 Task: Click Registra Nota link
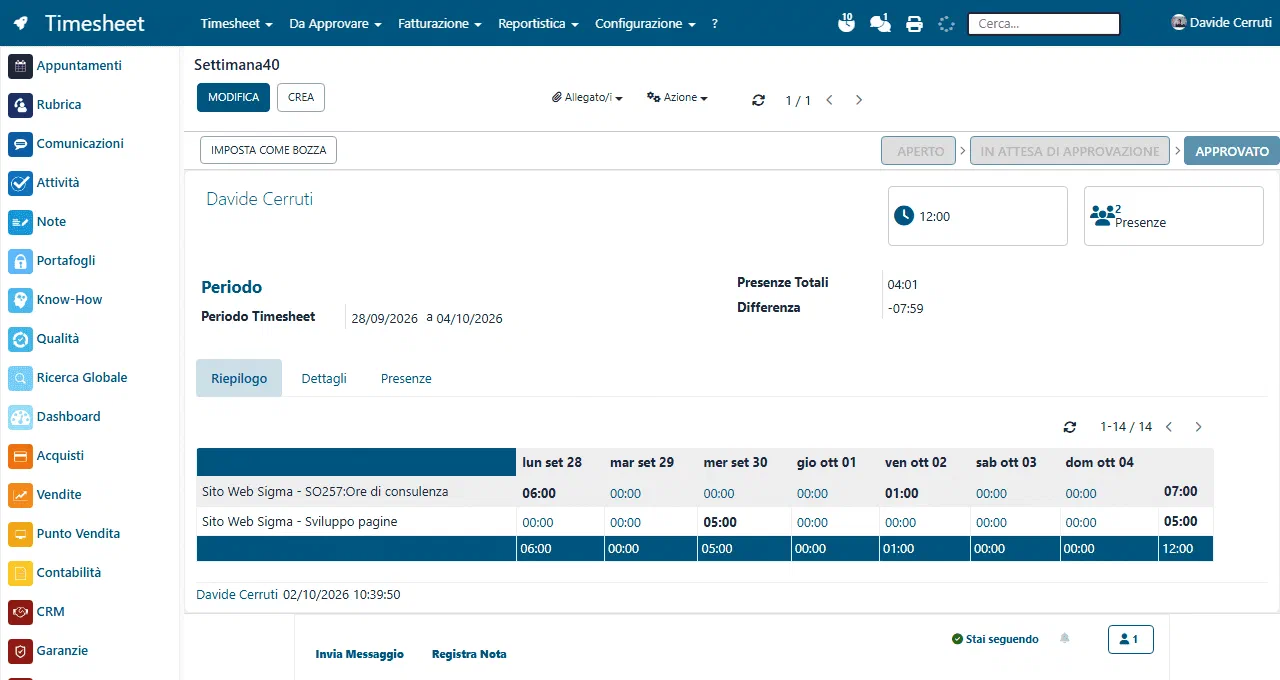pyautogui.click(x=469, y=654)
